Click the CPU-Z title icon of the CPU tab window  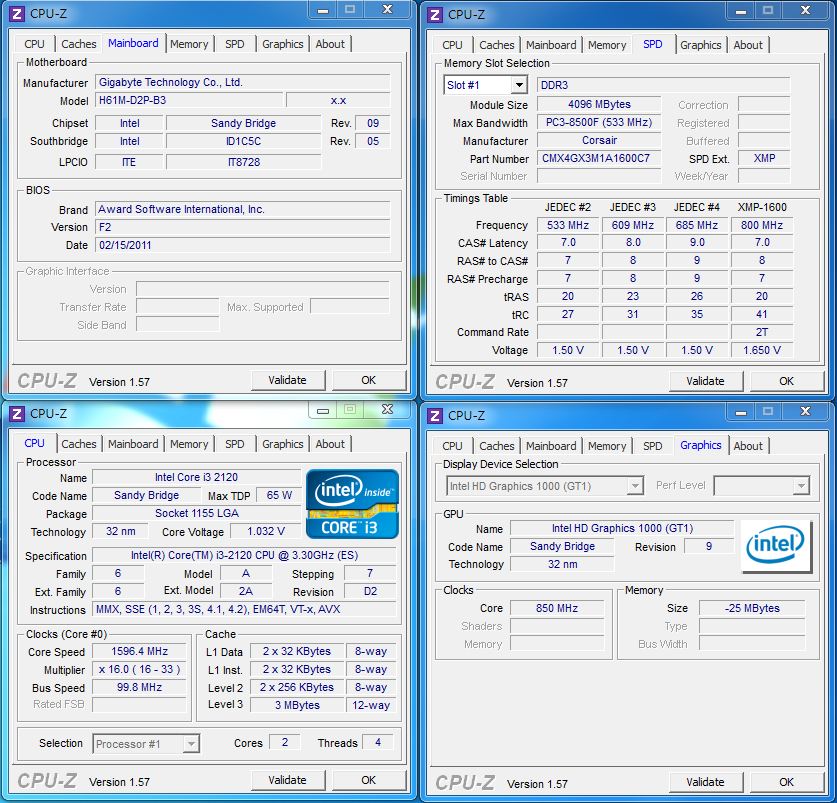(17, 414)
